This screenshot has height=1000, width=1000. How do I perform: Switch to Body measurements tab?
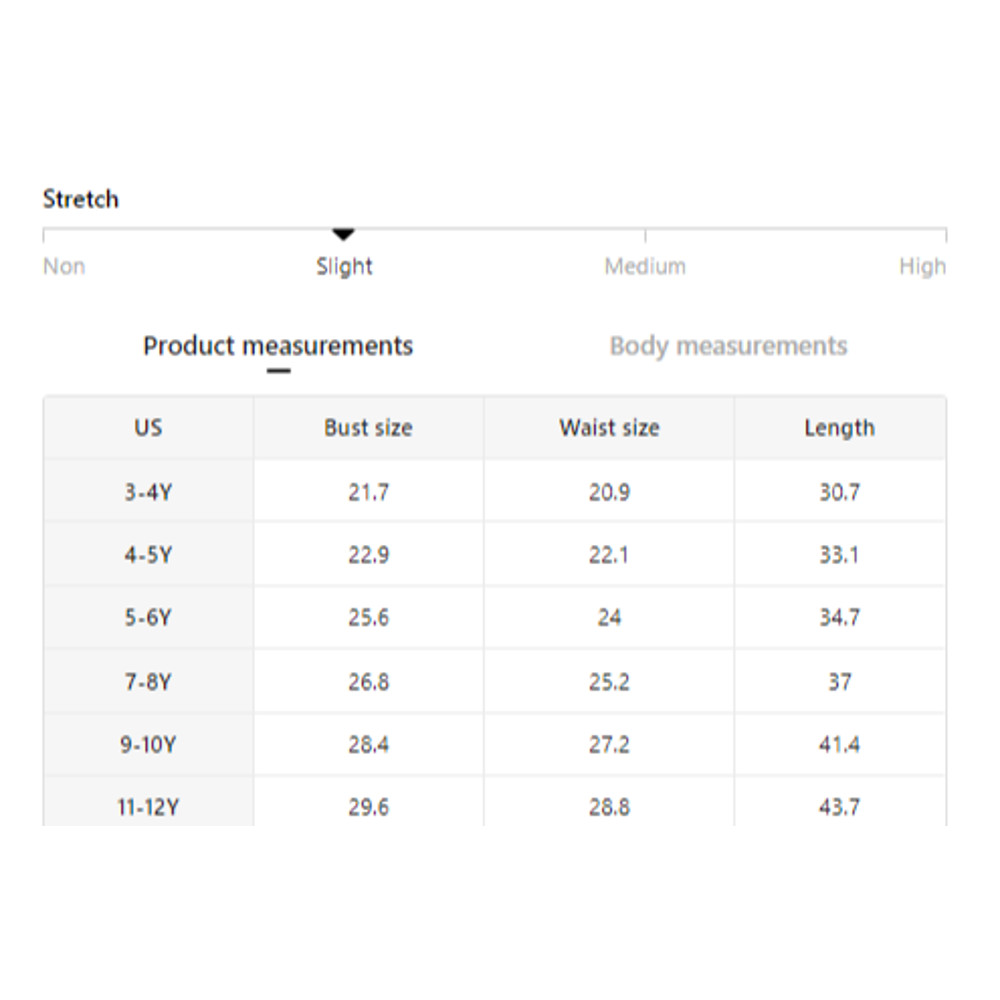click(x=728, y=346)
